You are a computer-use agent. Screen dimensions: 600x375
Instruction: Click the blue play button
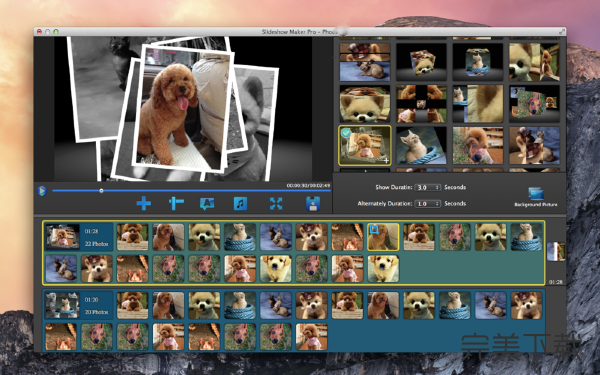[42, 191]
